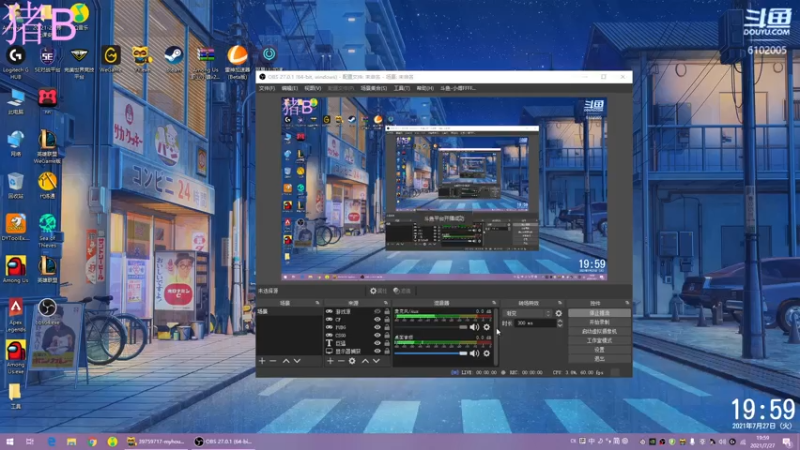
Task: Click the 退出 exit button
Action: (x=599, y=359)
